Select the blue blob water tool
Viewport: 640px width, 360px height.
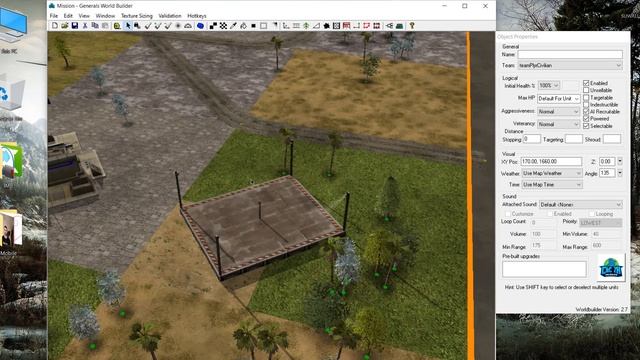(x=200, y=26)
